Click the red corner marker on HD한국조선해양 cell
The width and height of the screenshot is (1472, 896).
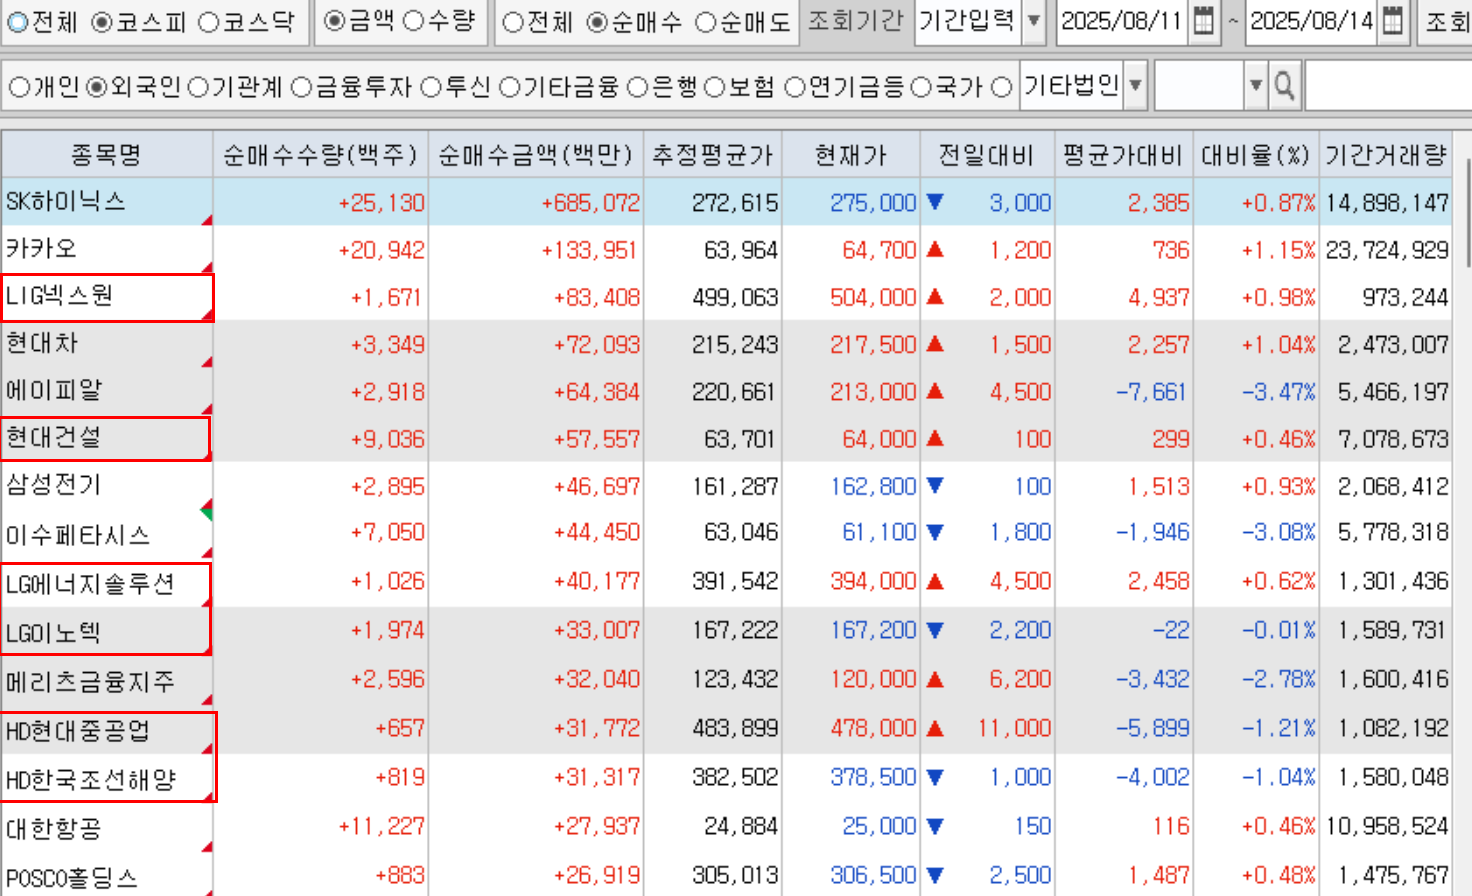[208, 796]
